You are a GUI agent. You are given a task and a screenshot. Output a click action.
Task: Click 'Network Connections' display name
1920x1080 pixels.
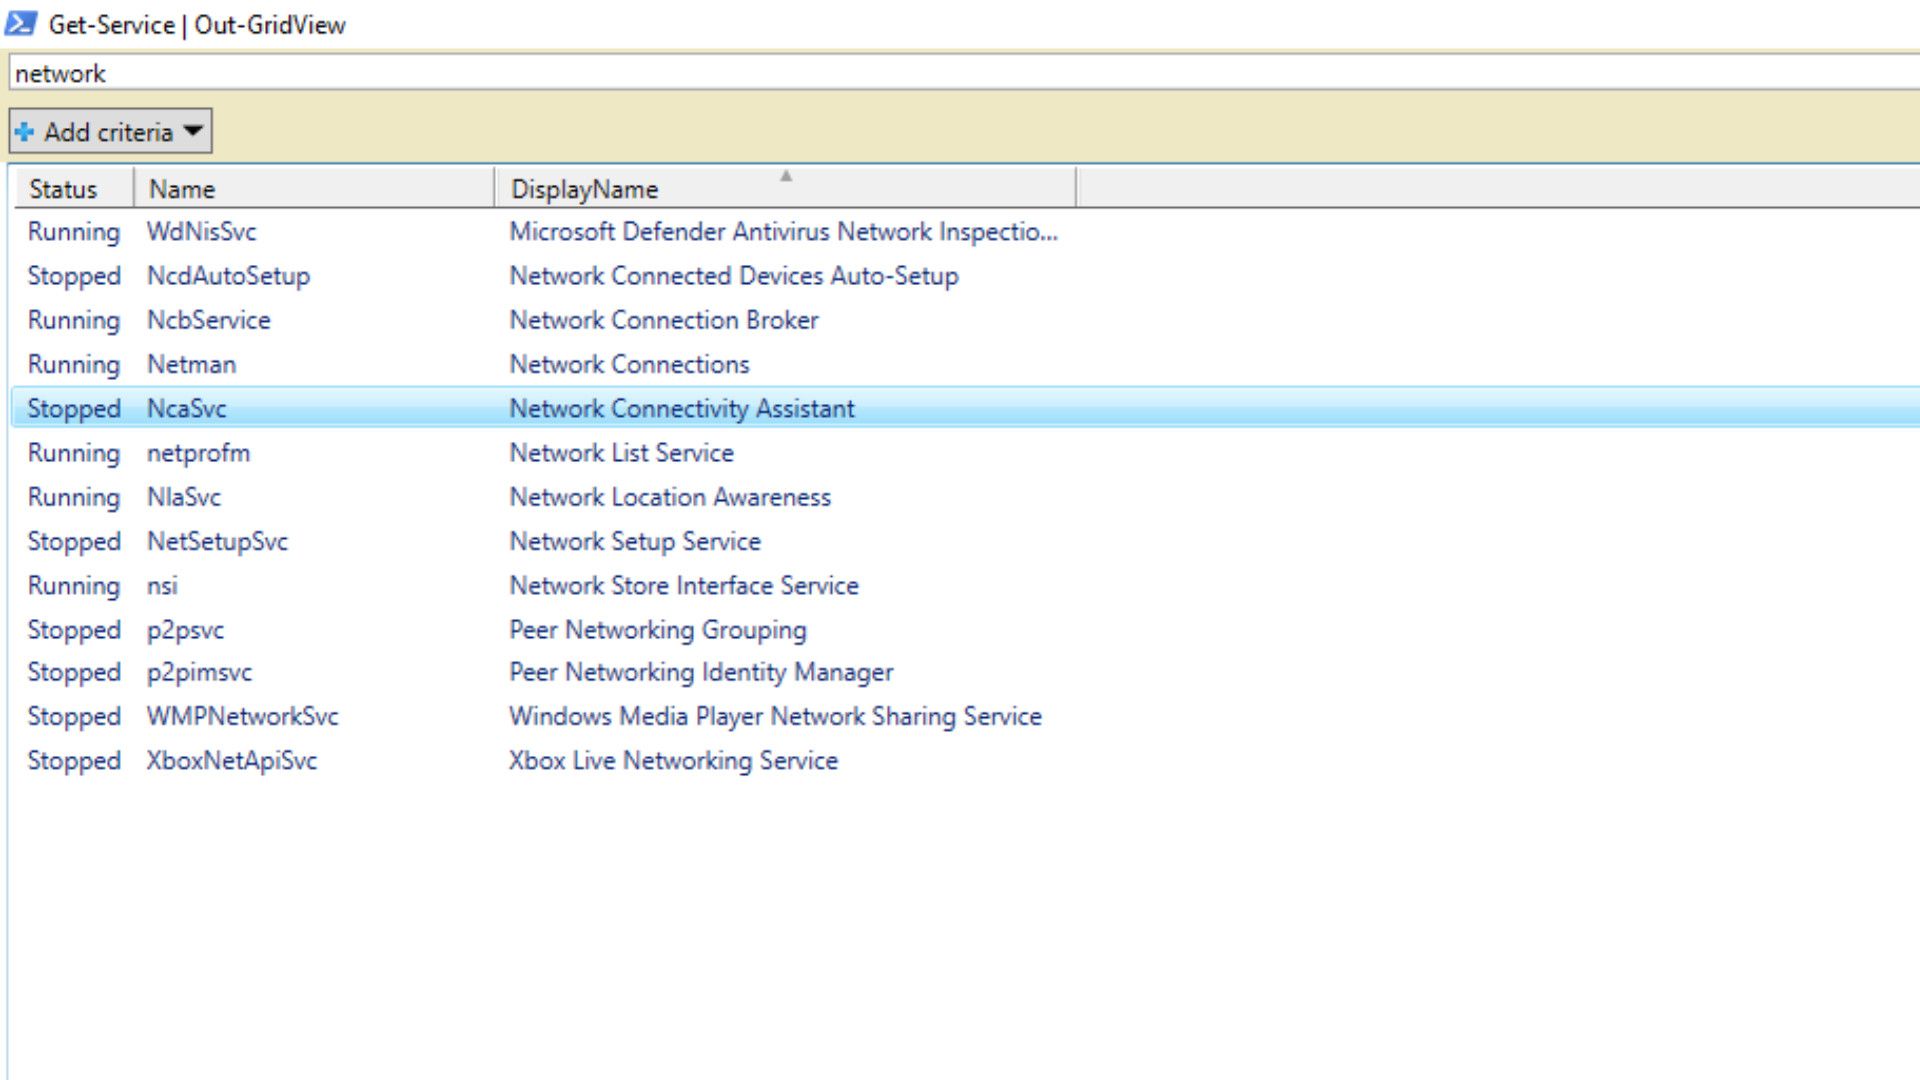(629, 364)
